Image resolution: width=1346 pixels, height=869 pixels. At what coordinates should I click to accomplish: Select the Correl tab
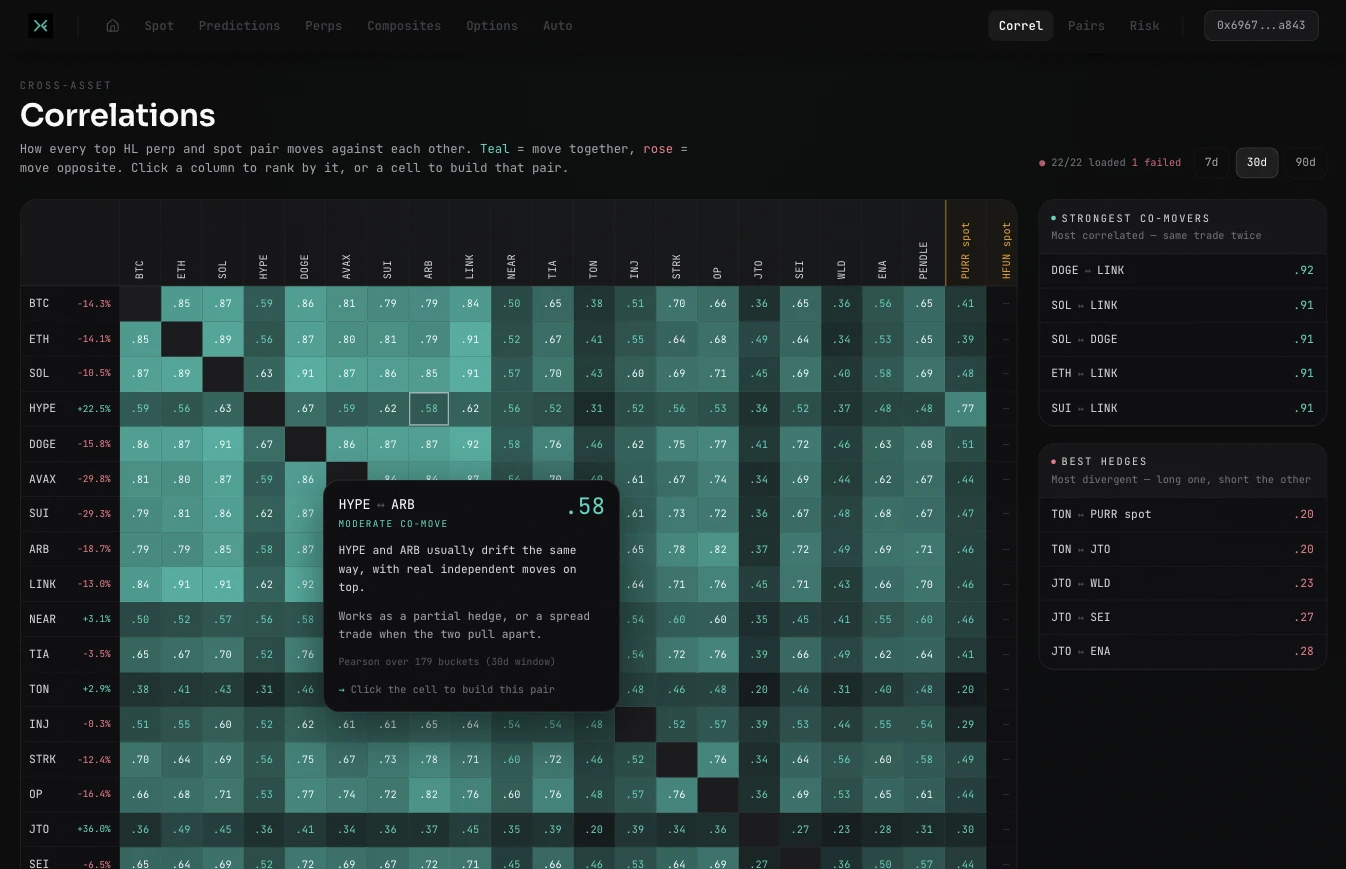coord(1020,26)
